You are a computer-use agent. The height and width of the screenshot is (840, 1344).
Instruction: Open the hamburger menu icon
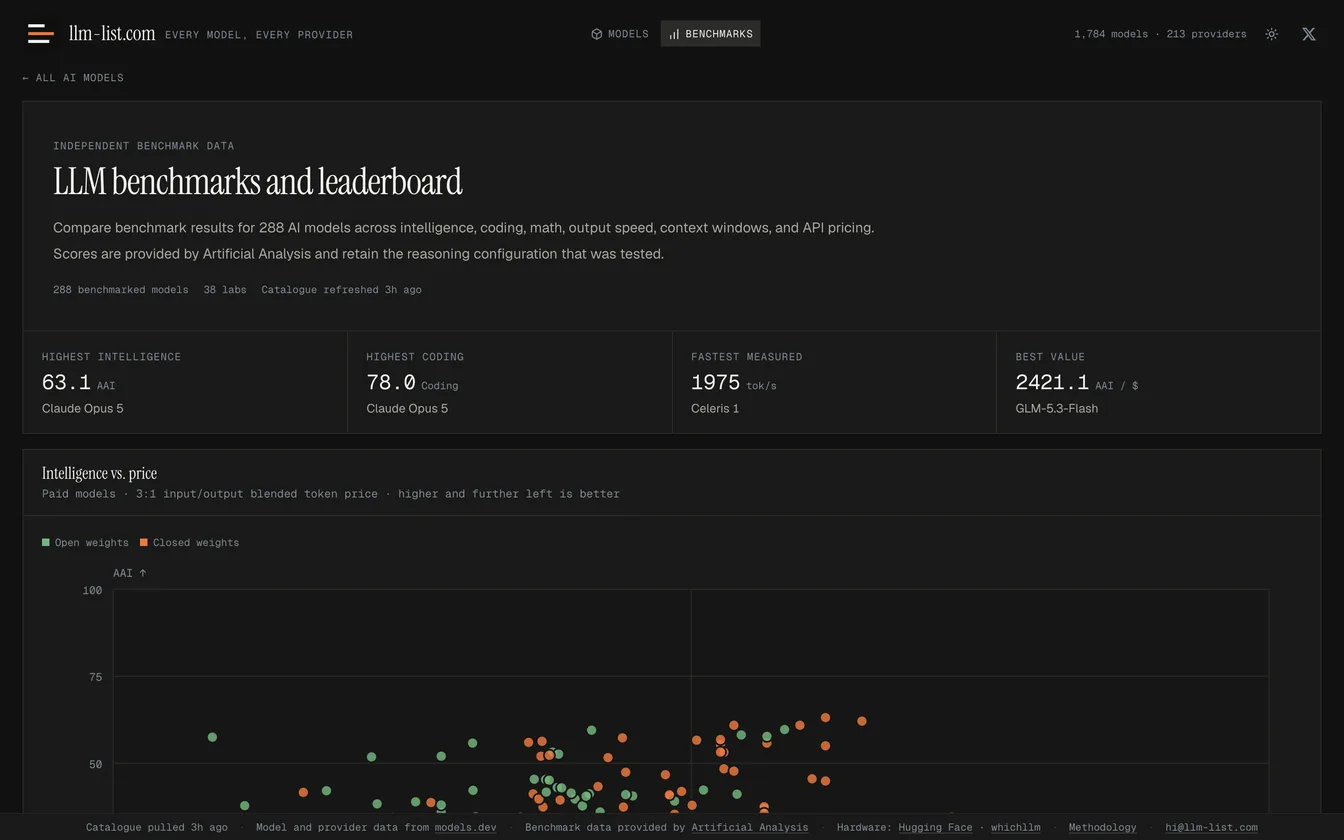40,34
